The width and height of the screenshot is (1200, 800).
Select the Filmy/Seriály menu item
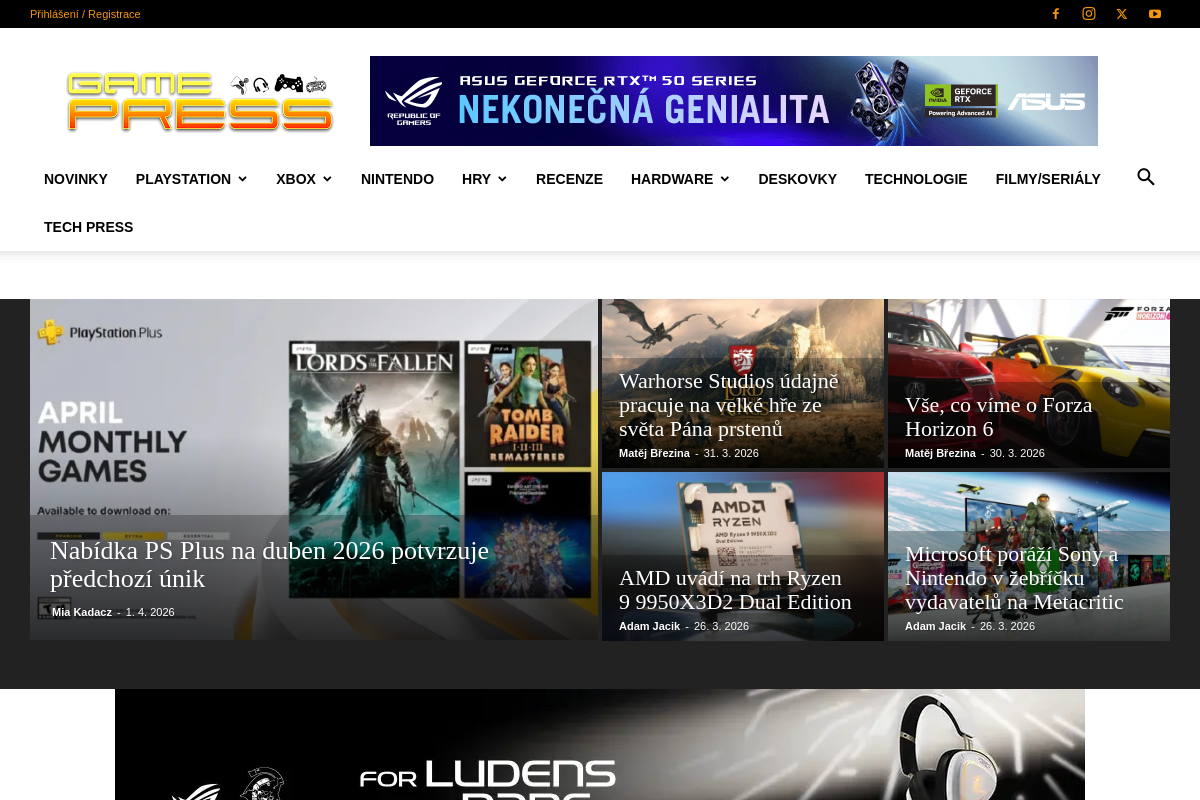pyautogui.click(x=1048, y=179)
